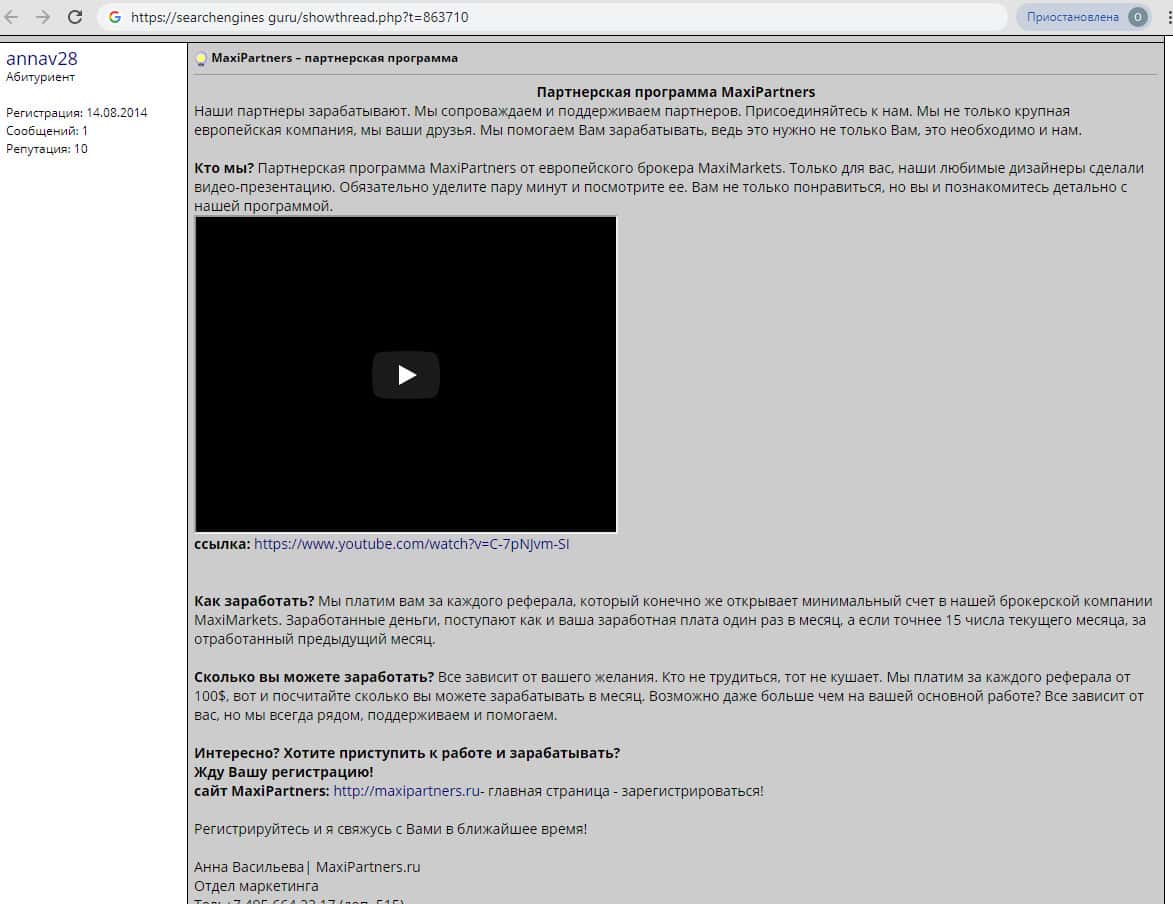This screenshot has width=1173, height=904.
Task: Open the annav28 user profile
Action: (x=42, y=58)
